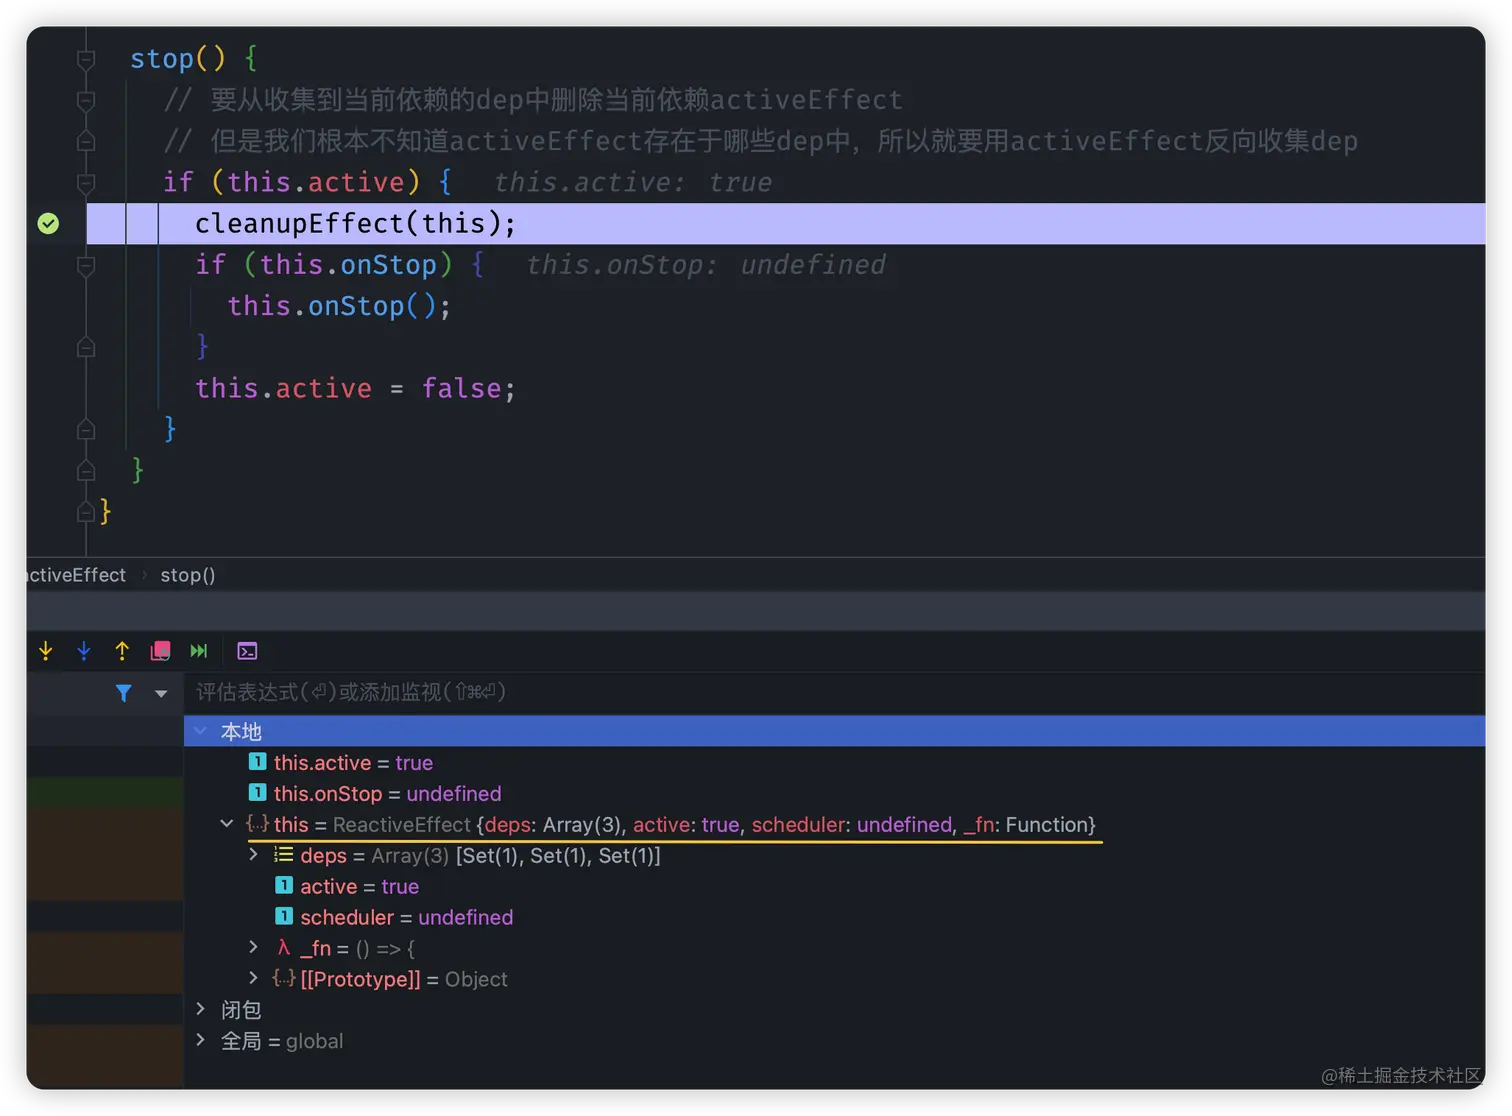The width and height of the screenshot is (1512, 1116).
Task: Click the variables filter funnel icon
Action: 124,692
